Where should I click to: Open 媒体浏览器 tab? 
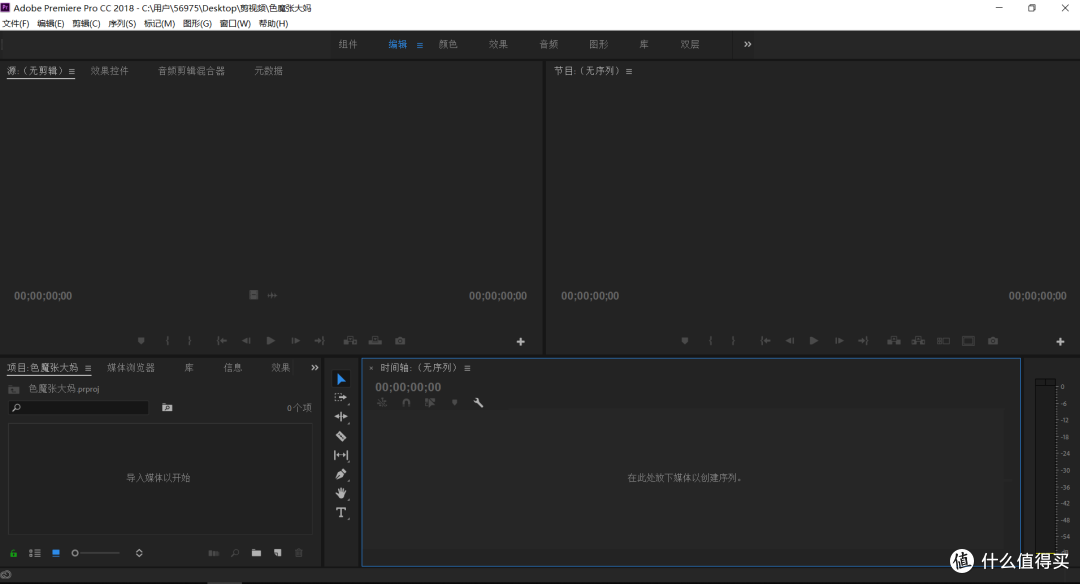coord(131,368)
